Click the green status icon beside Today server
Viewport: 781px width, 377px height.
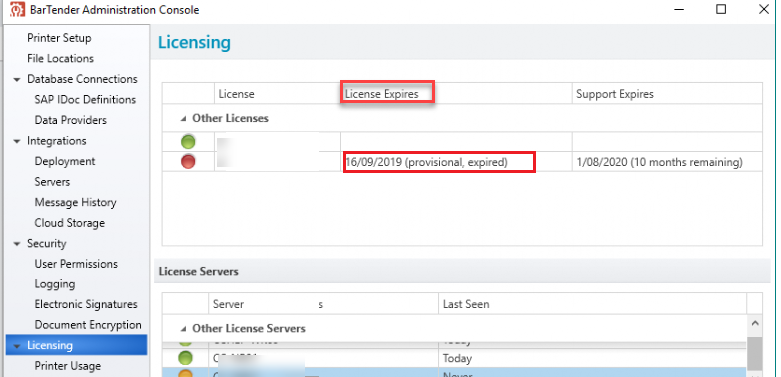tap(185, 358)
